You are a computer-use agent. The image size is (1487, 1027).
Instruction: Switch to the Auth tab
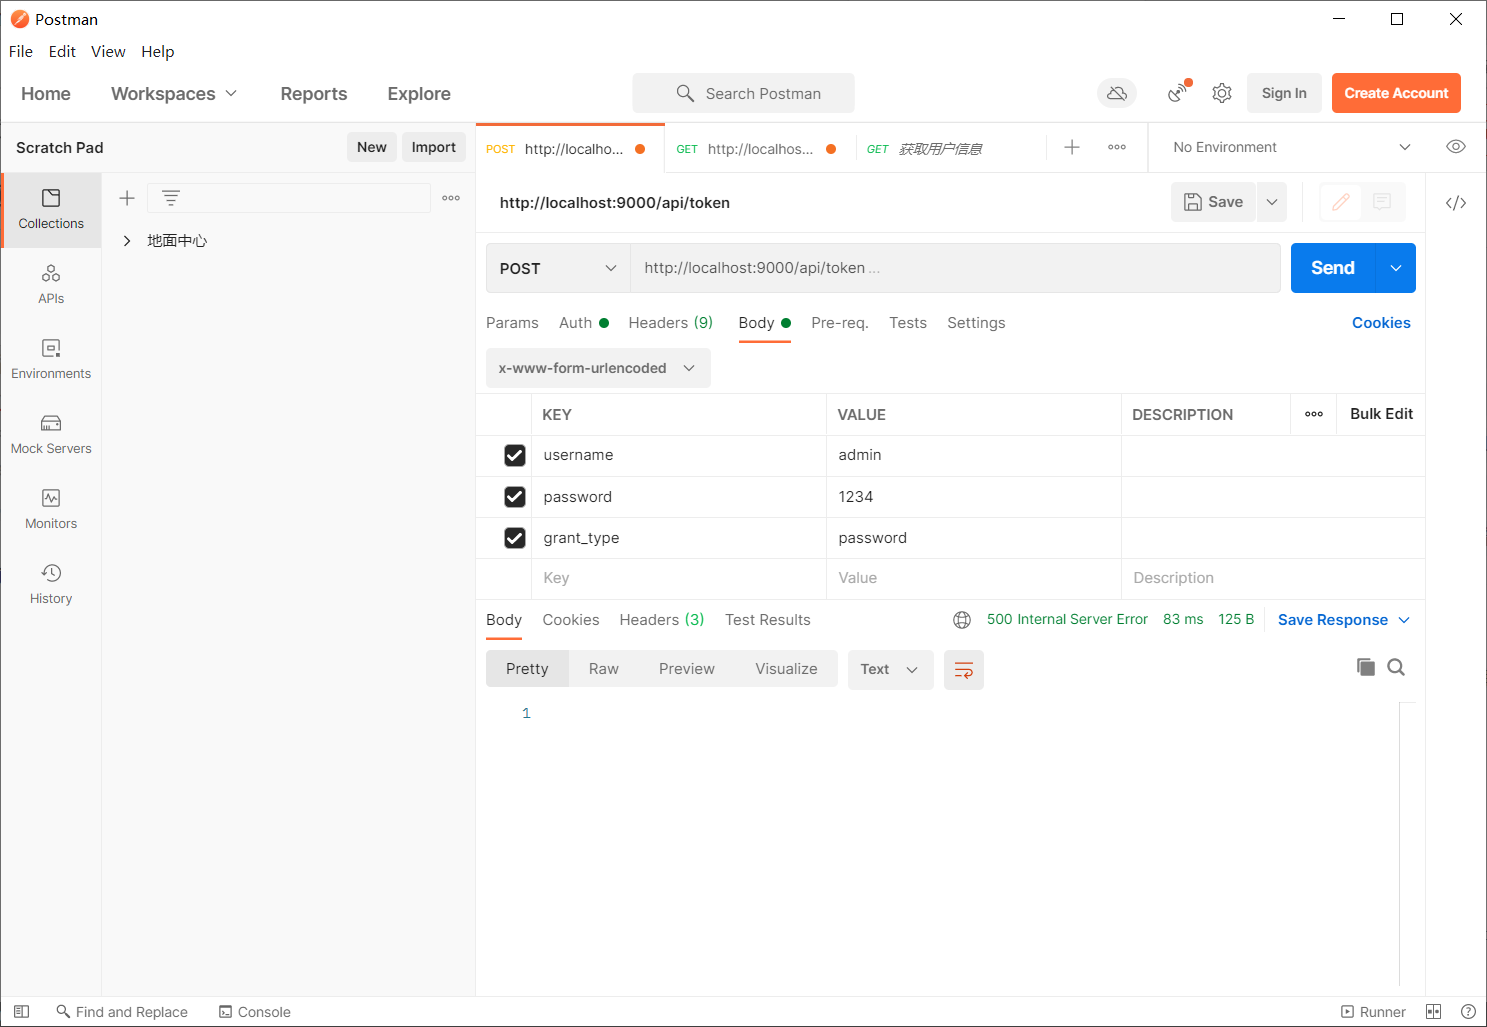coord(583,323)
